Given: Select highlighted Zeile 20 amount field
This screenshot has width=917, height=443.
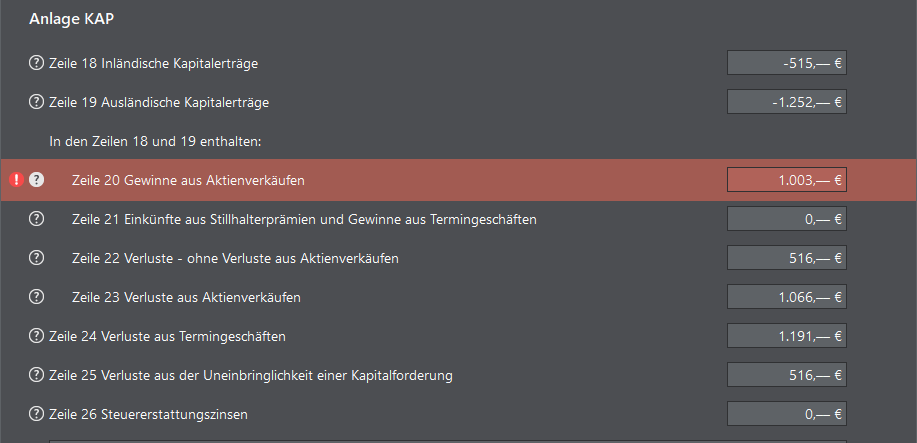Looking at the screenshot, I should [x=786, y=180].
